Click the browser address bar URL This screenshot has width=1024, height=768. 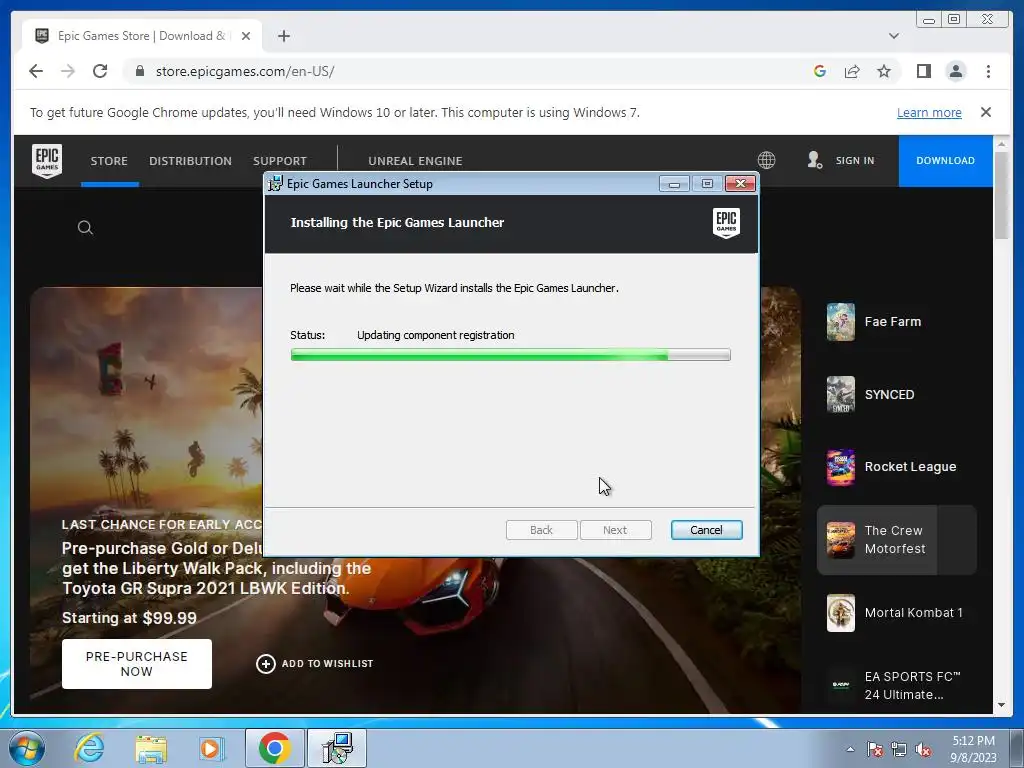coord(245,71)
